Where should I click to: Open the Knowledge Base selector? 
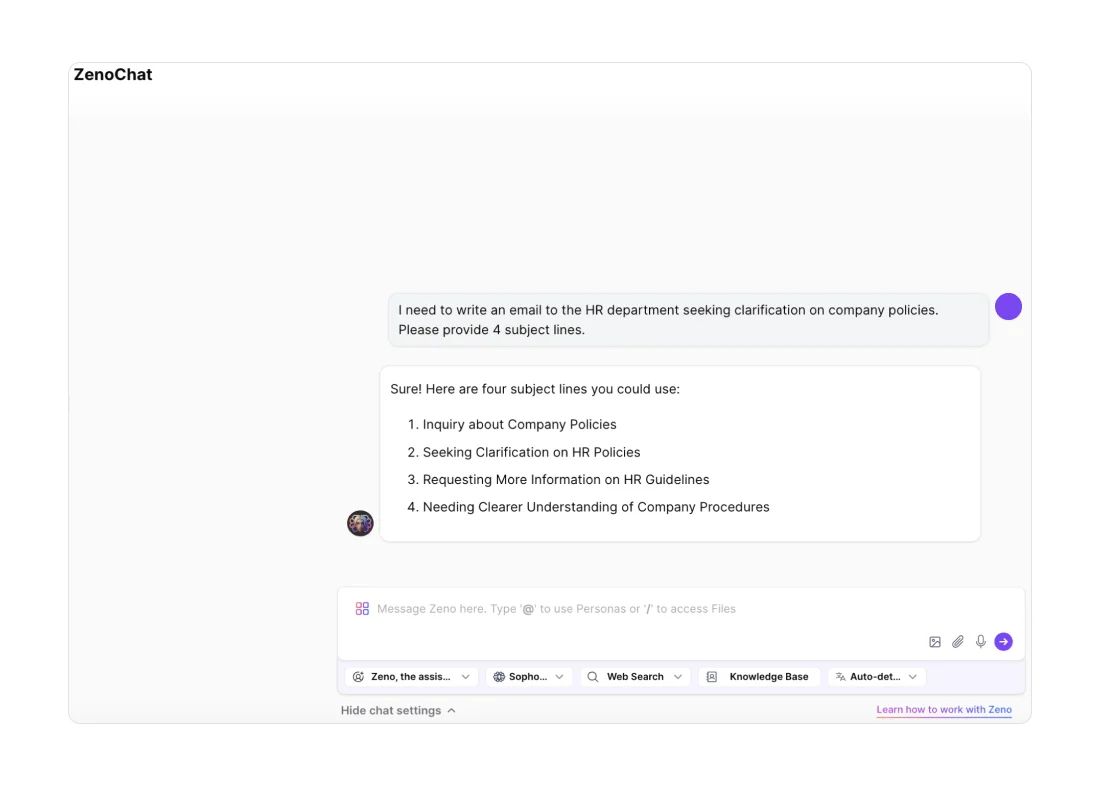[758, 677]
